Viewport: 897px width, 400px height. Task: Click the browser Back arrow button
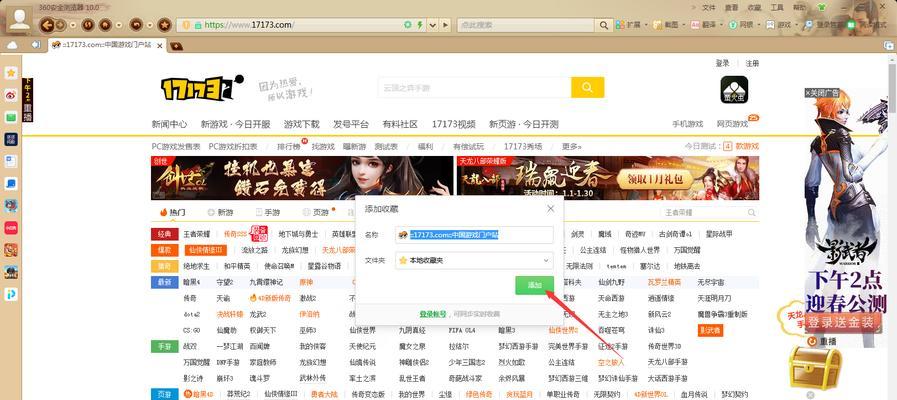(47, 25)
